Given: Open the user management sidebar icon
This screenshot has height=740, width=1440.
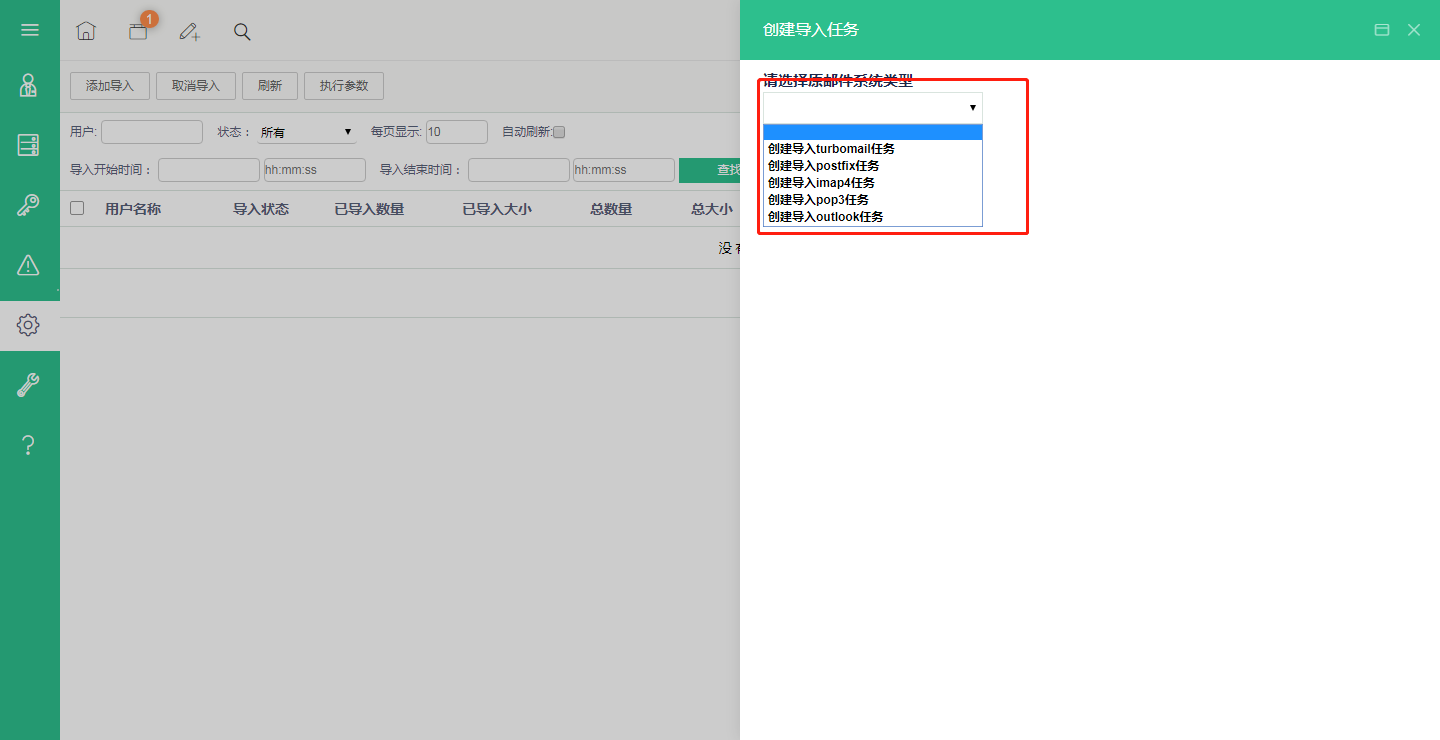Looking at the screenshot, I should coord(29,86).
